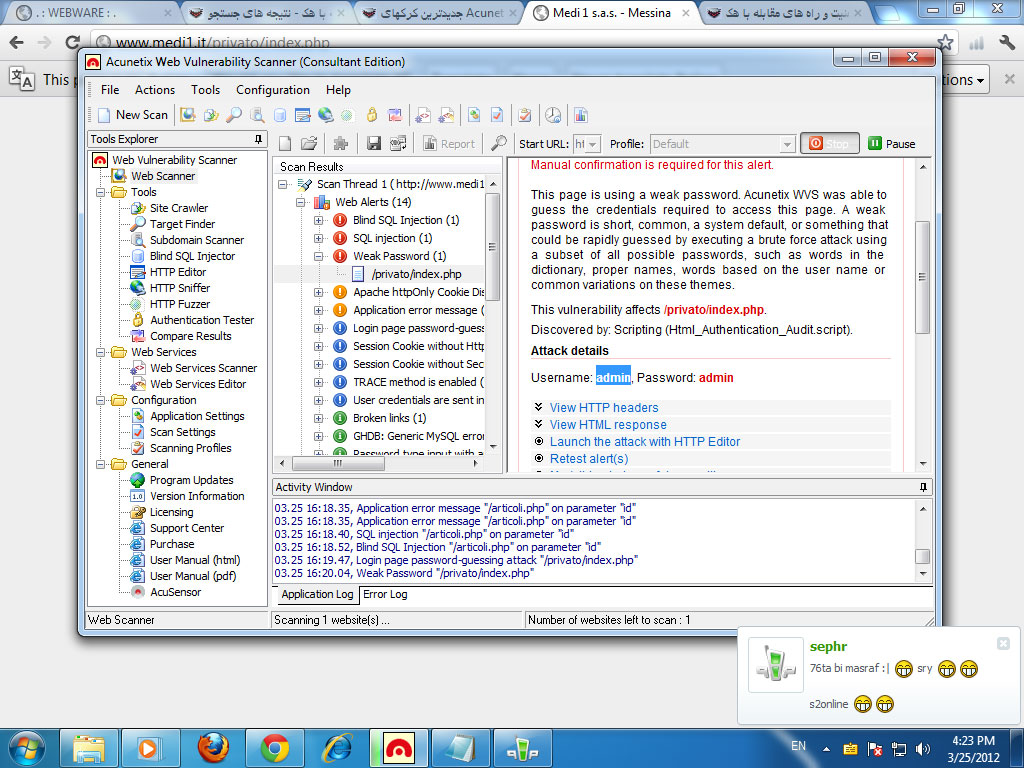Screen dimensions: 1024x768
Task: Click the puzzle-piece icon in scan toolbar
Action: pos(340,144)
